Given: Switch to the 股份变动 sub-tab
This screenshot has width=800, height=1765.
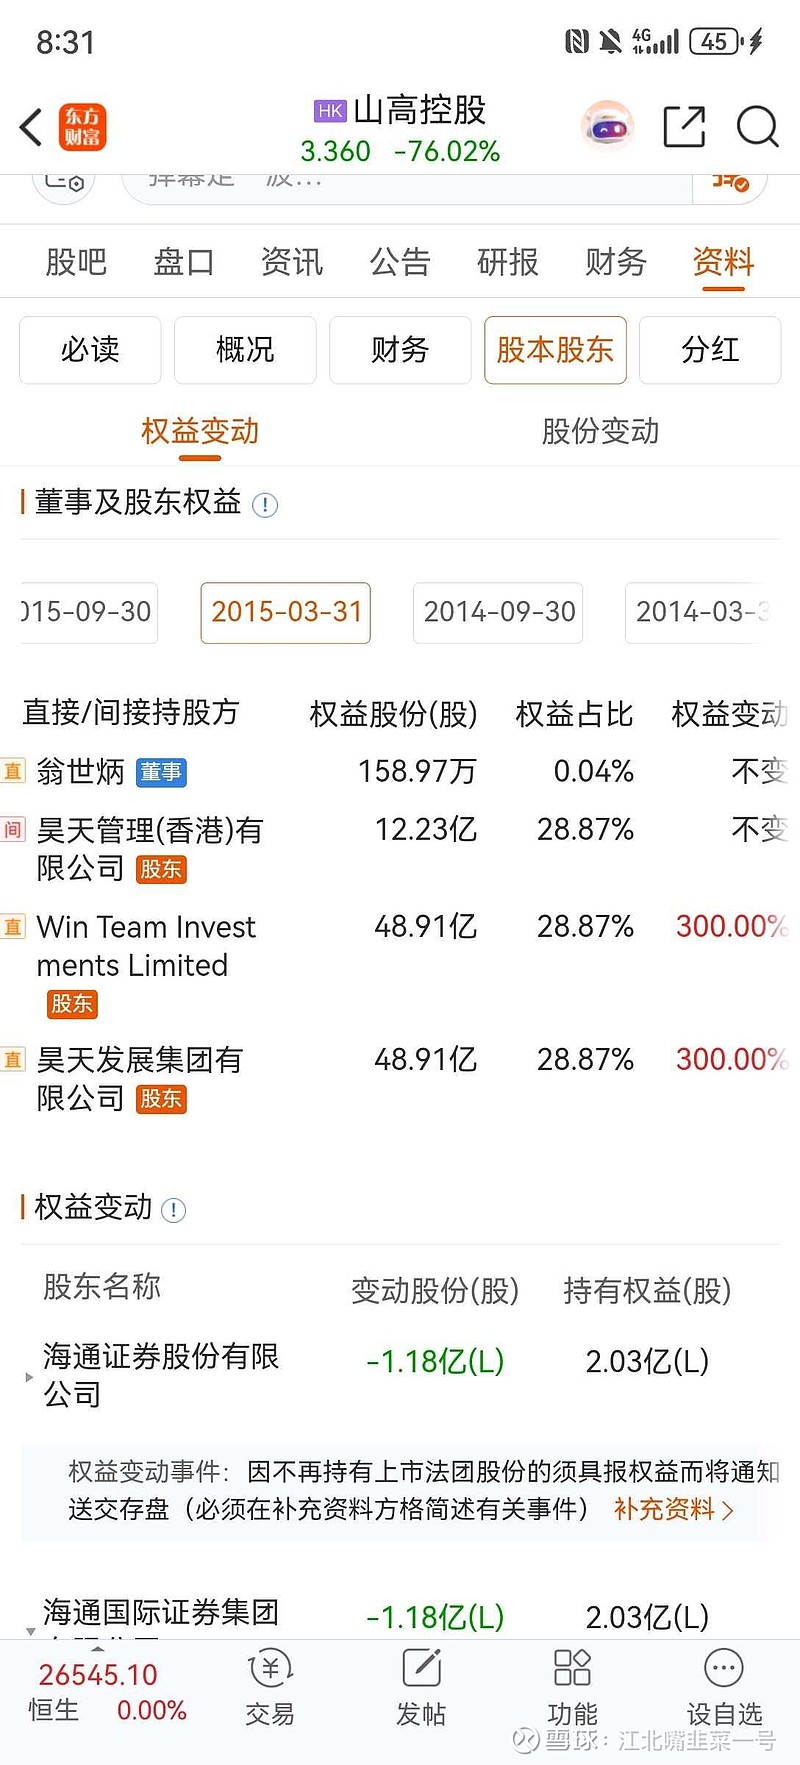Looking at the screenshot, I should [600, 432].
